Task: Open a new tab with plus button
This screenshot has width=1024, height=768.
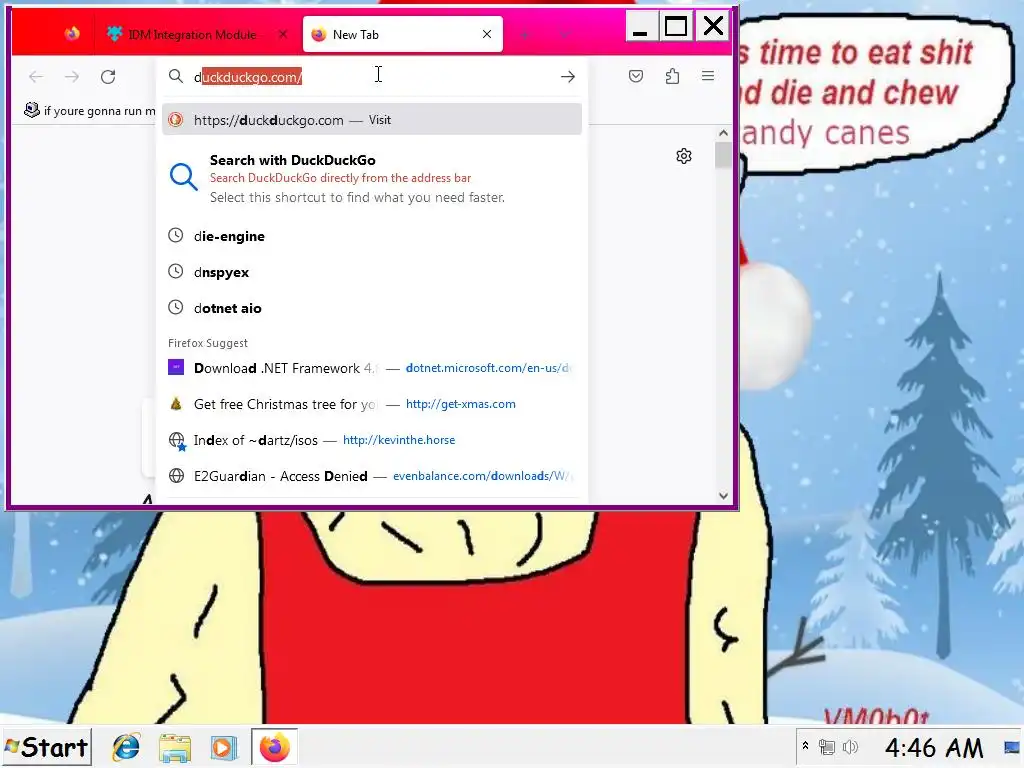Action: 524,35
